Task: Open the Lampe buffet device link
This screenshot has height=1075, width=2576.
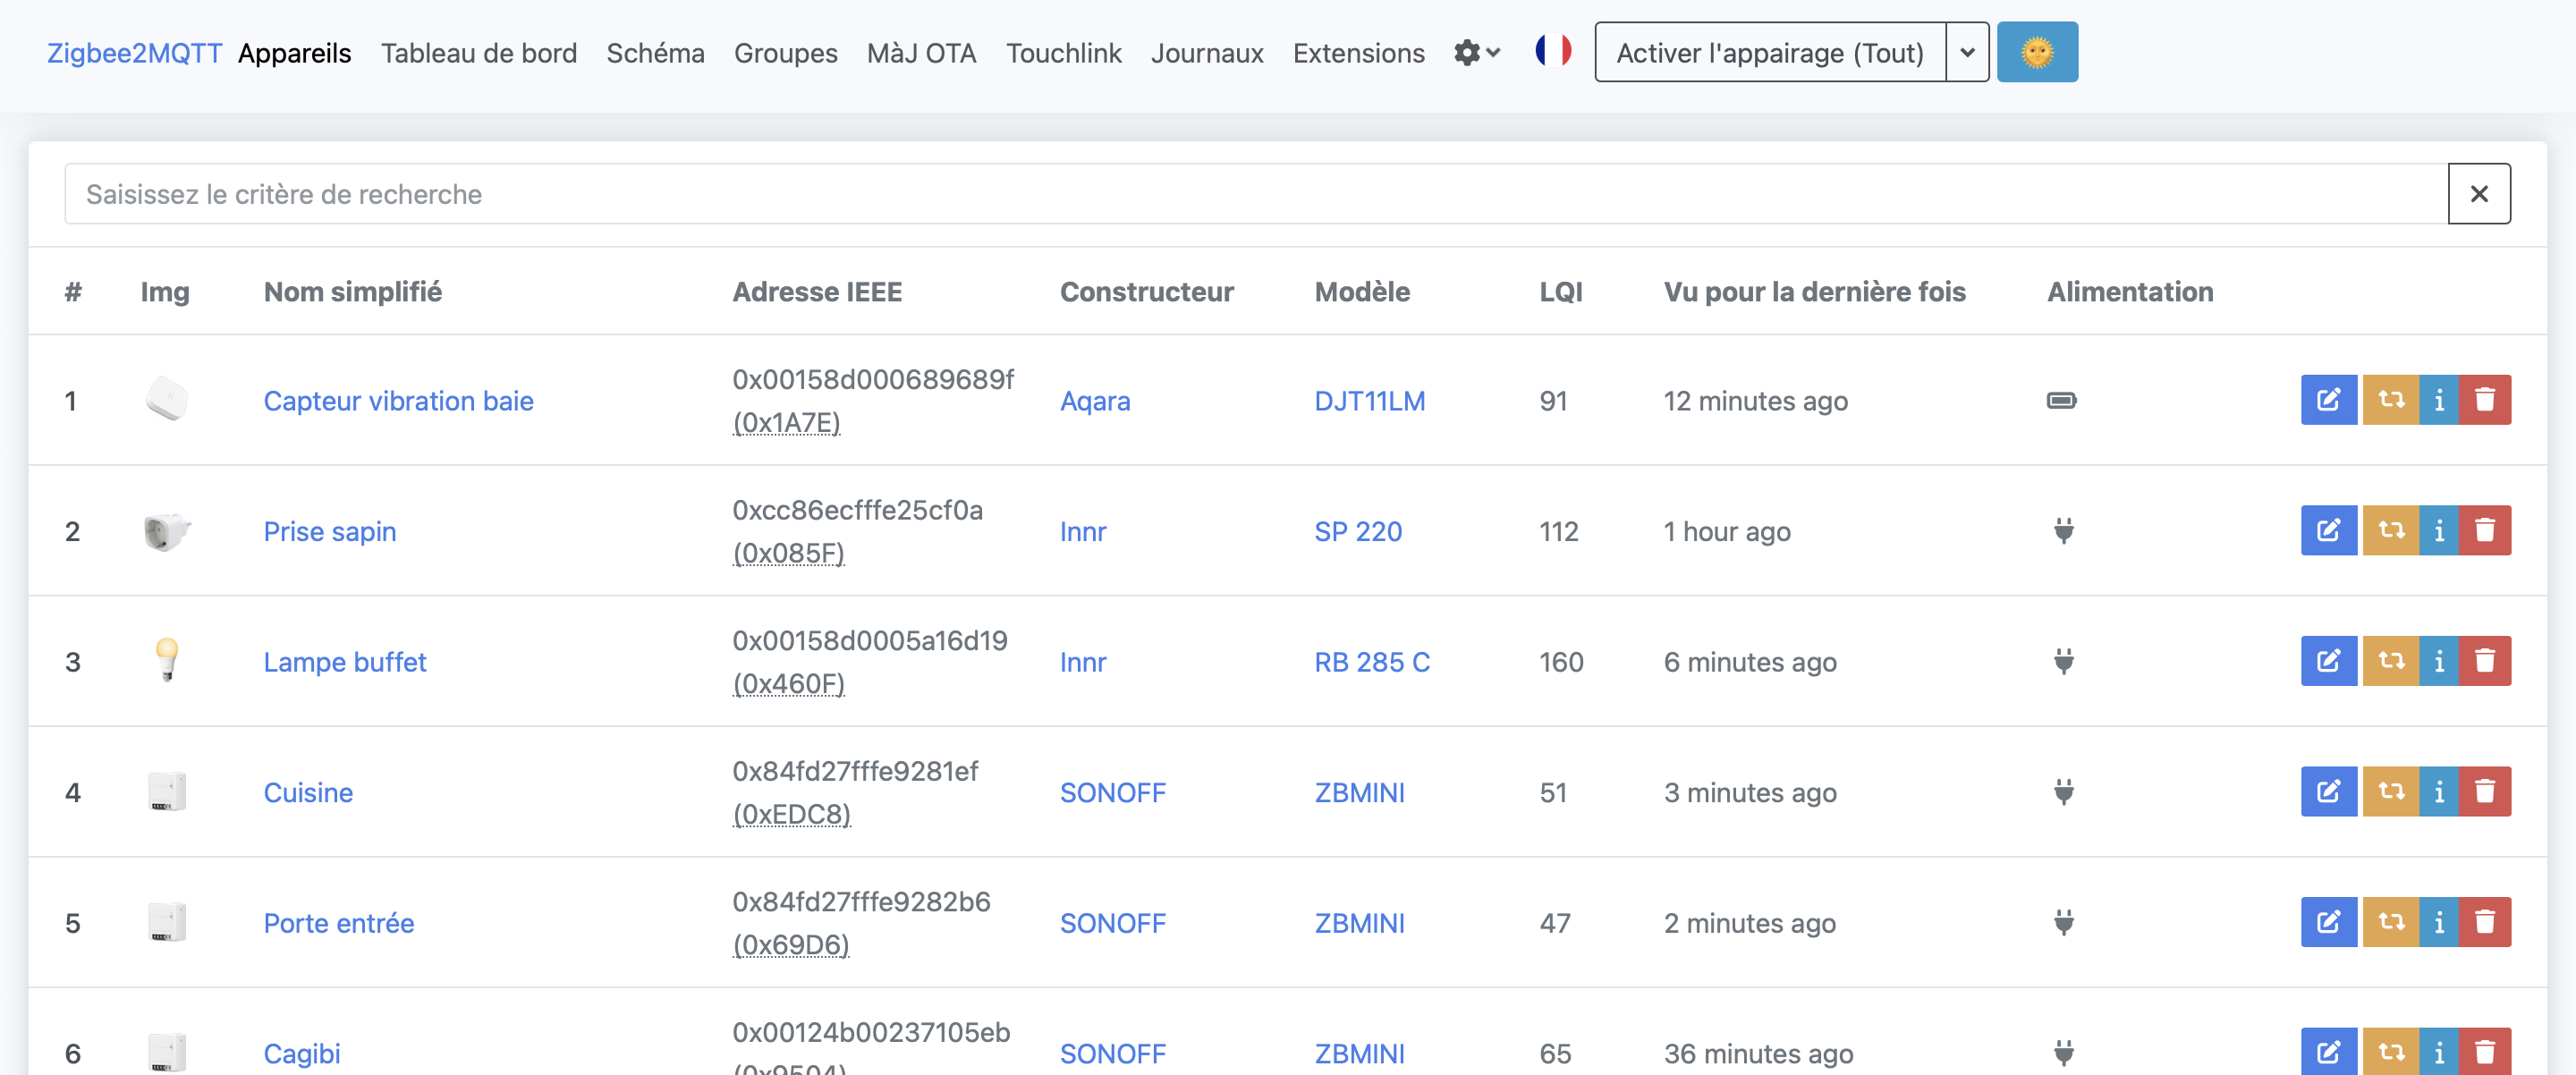Action: pos(345,662)
